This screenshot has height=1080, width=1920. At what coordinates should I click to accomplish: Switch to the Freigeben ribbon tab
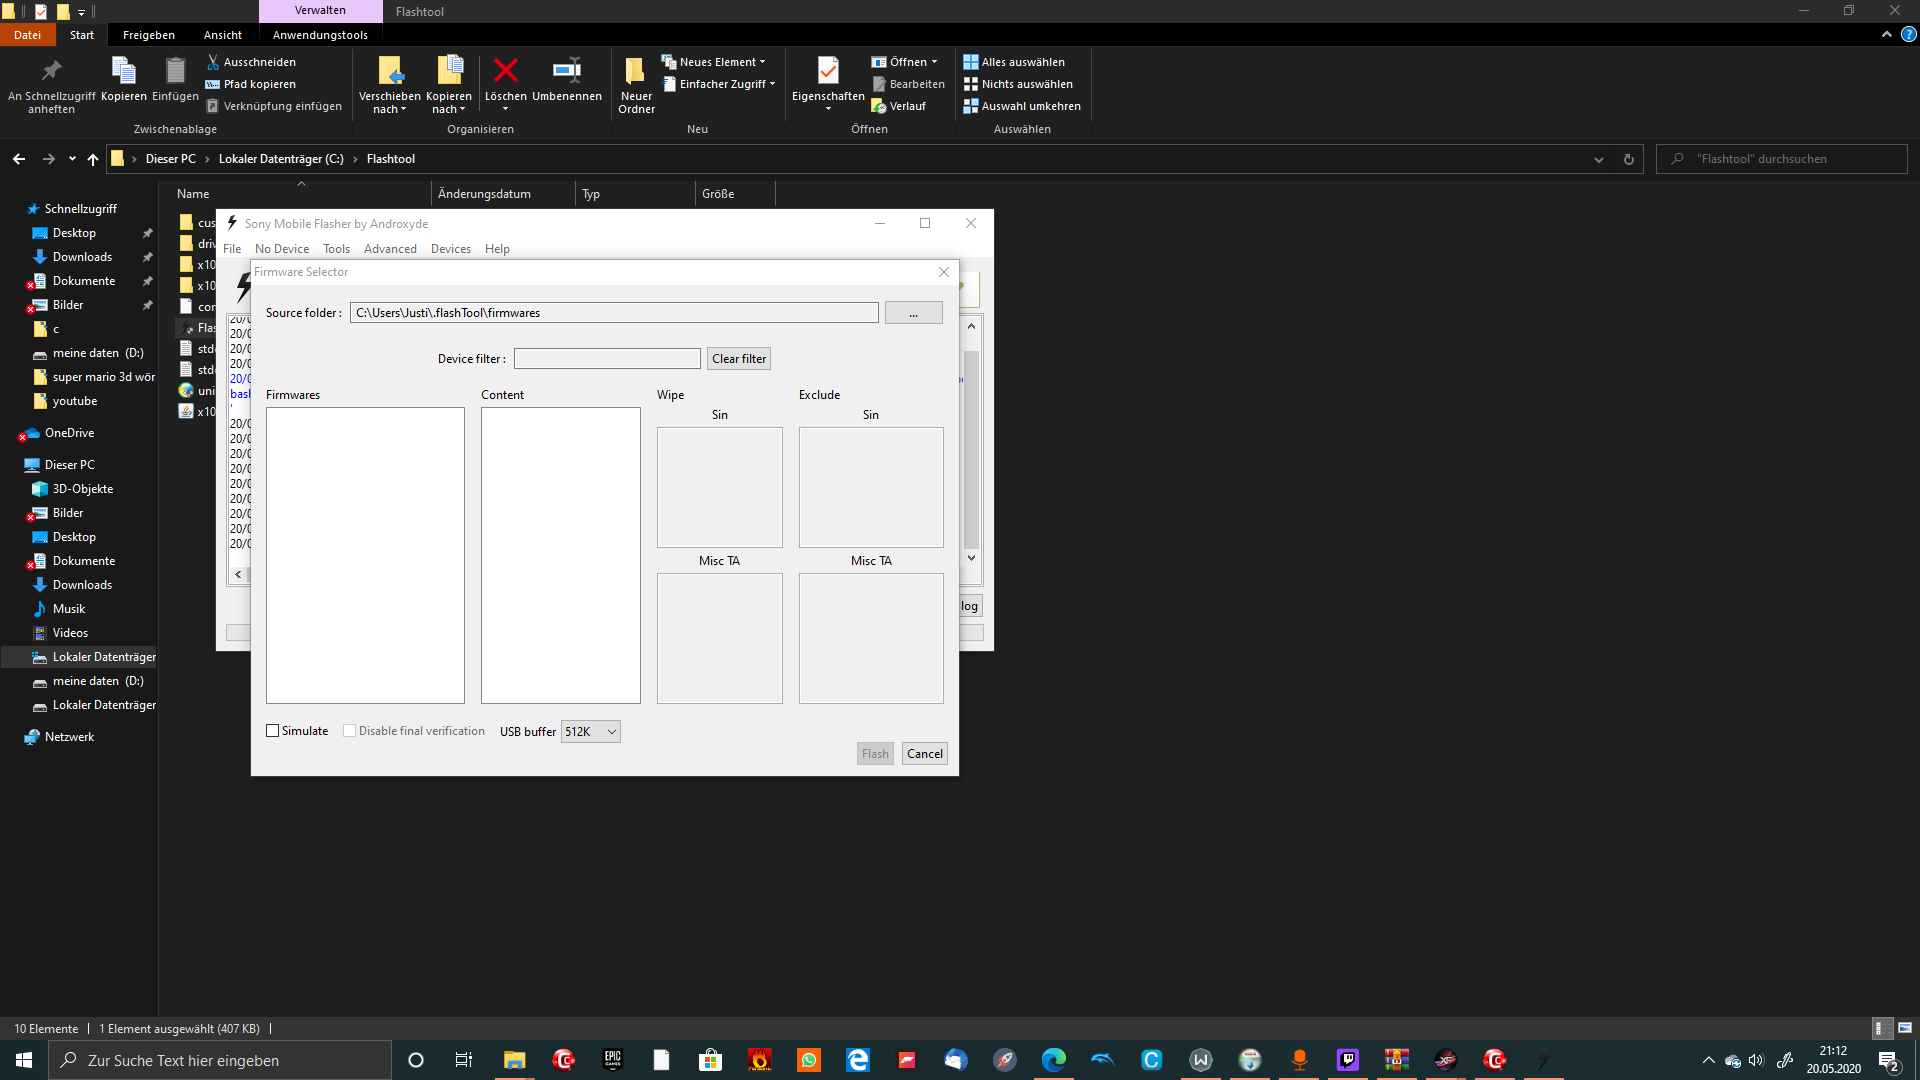[x=149, y=35]
